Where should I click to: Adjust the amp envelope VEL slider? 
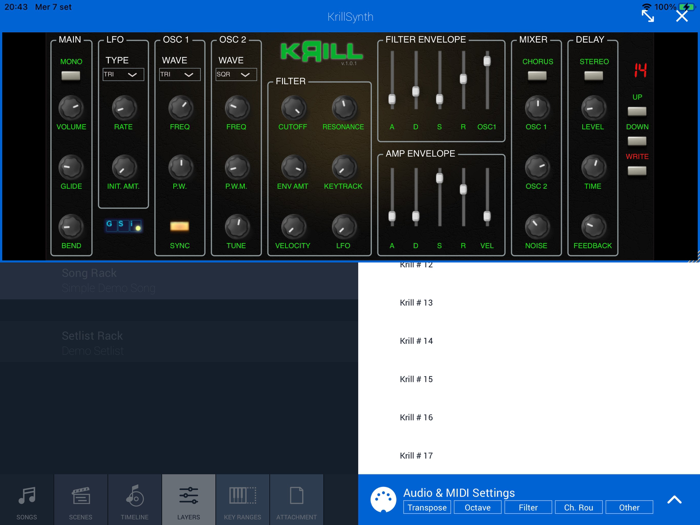click(x=487, y=216)
